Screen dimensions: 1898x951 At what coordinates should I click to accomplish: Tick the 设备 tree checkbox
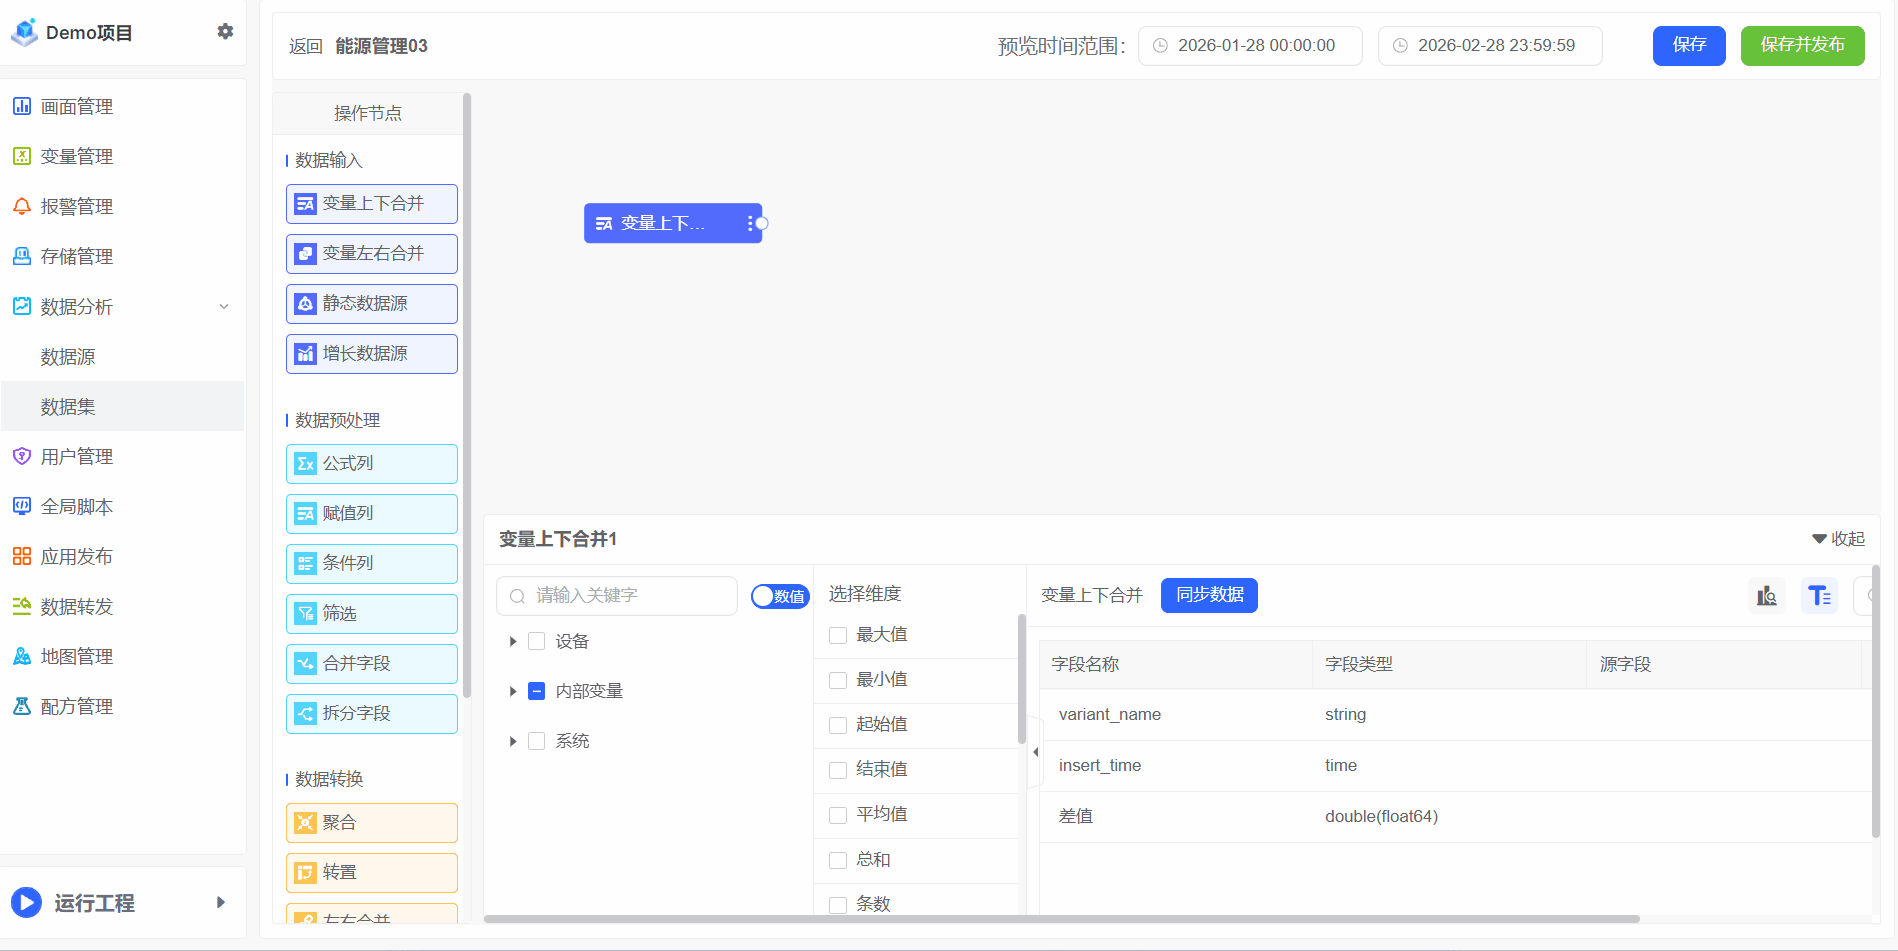tap(537, 641)
